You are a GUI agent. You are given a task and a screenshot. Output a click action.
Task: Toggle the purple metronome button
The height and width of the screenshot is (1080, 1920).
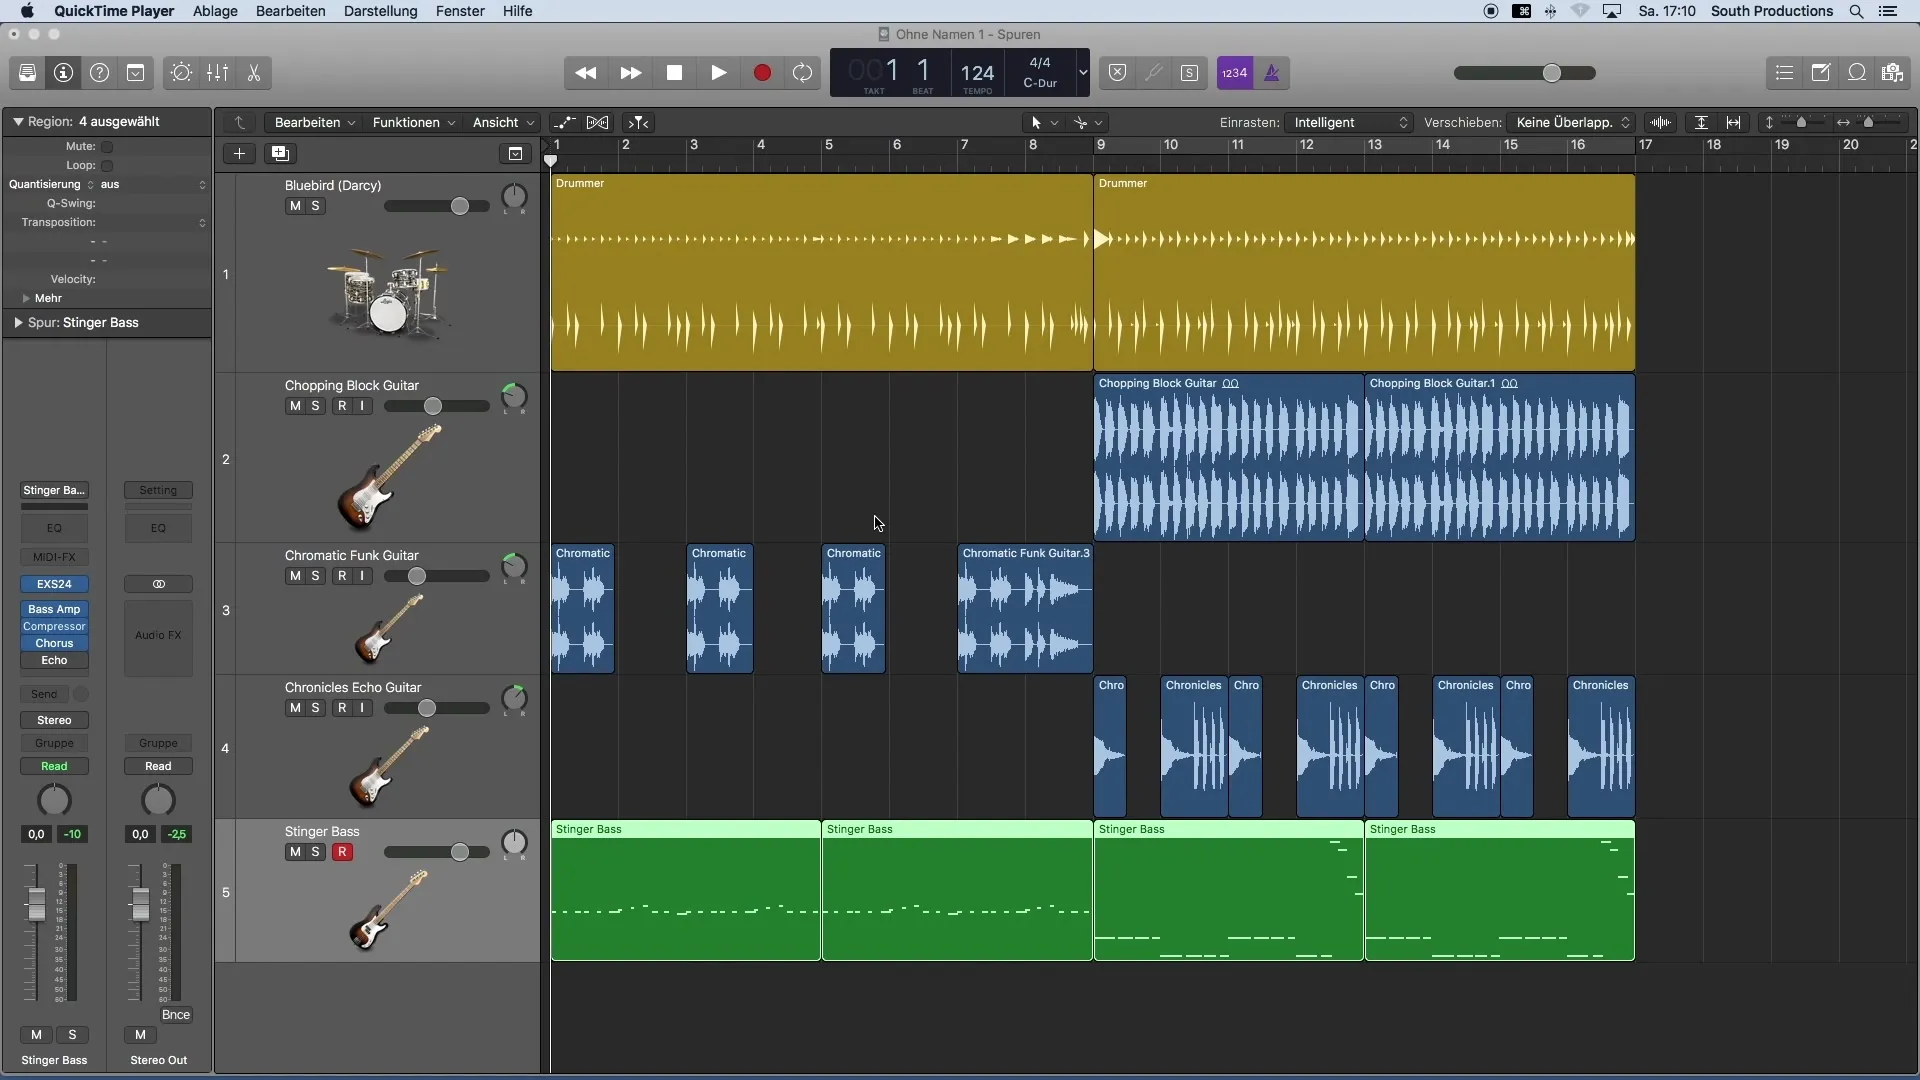tap(1272, 73)
